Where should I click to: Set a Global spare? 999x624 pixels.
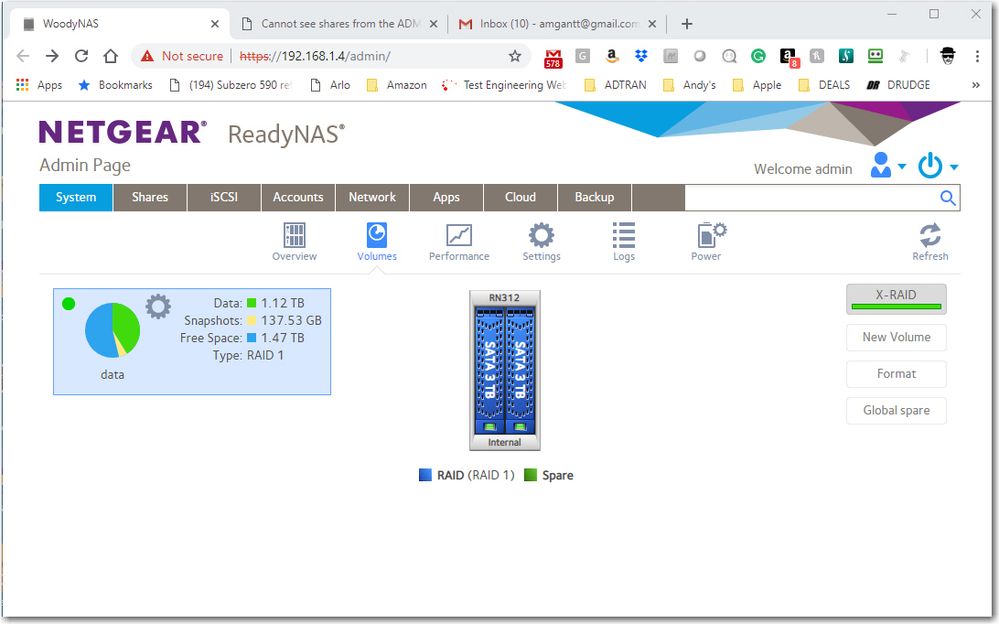[895, 410]
